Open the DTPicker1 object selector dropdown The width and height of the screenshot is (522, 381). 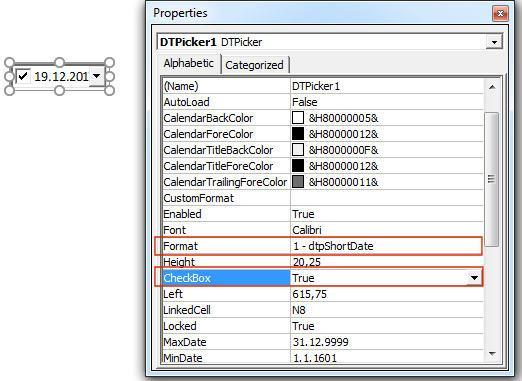point(494,42)
